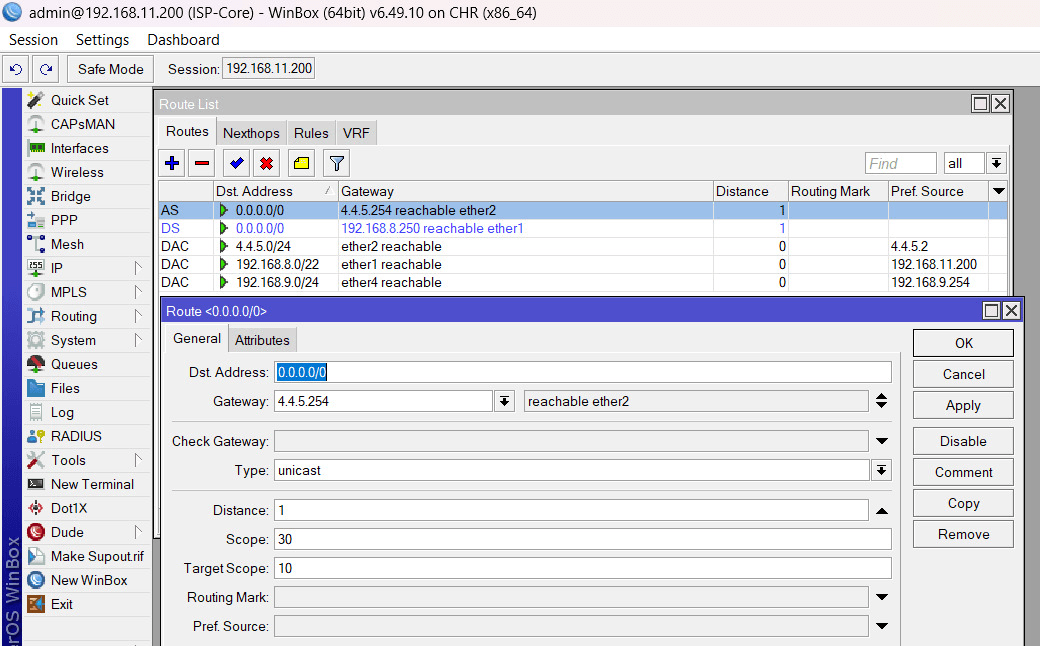The width and height of the screenshot is (1040, 646).
Task: Toggle Safe Mode button
Action: pyautogui.click(x=110, y=69)
